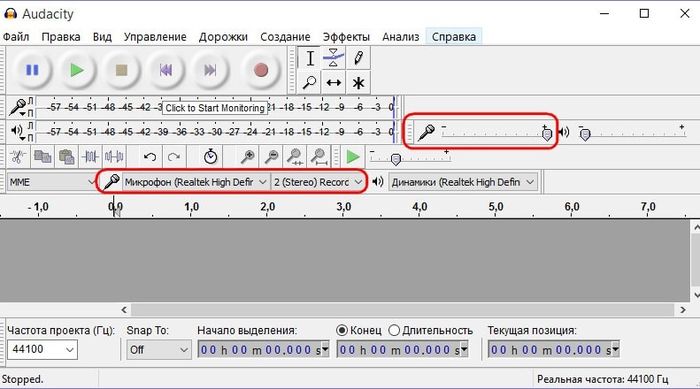Select the Time Shift arrow tool
Viewport: 700px width, 389px height.
333,83
